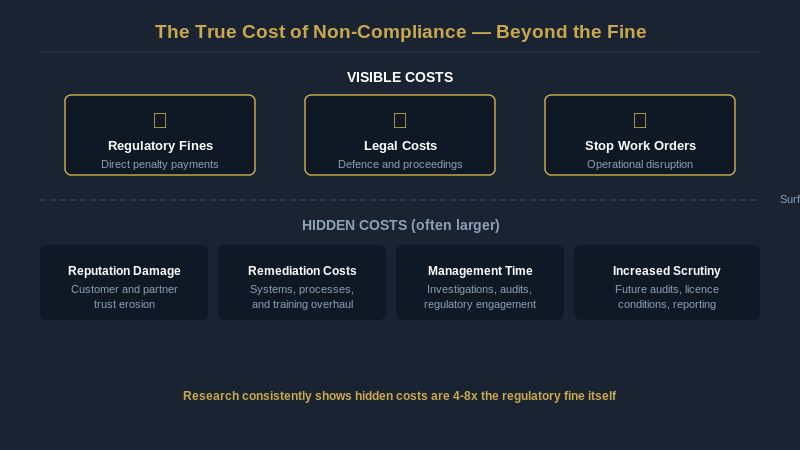Select the Regulatory Fines heading
Screen dimensions: 800x450
[x=160, y=146]
